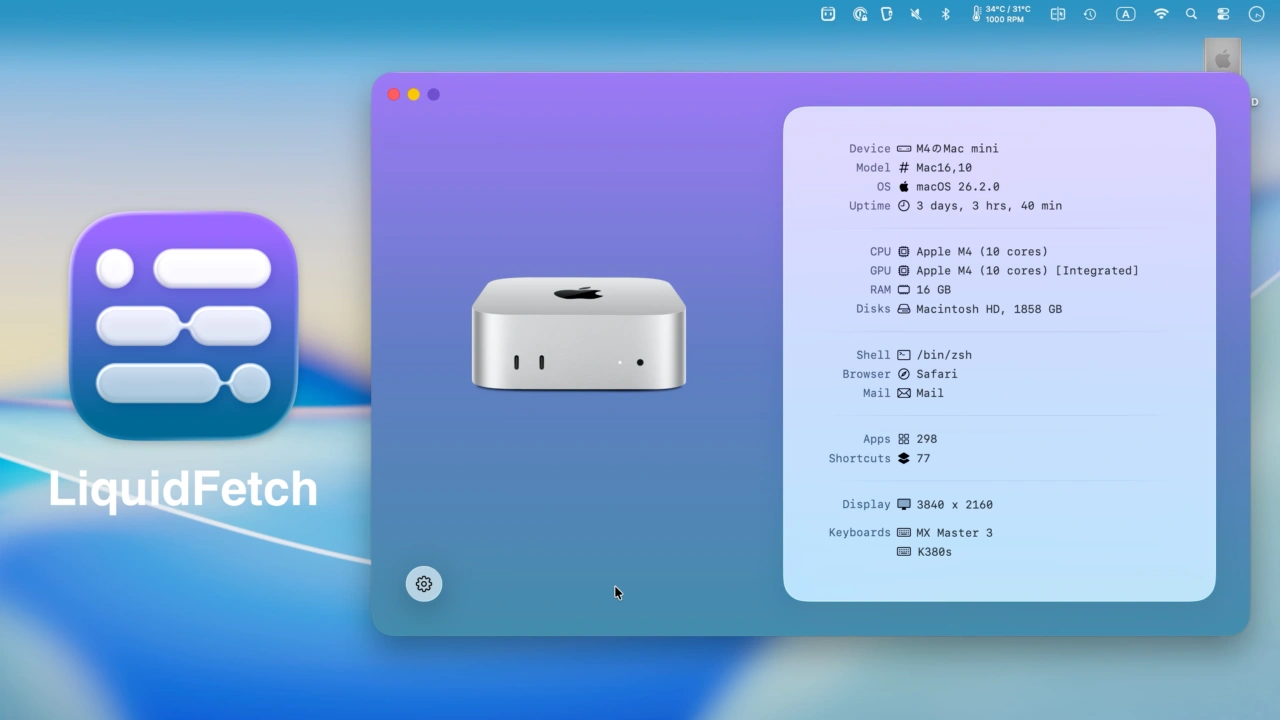Open Spotlight search from the menu bar
This screenshot has height=720, width=1280.
coord(1191,14)
